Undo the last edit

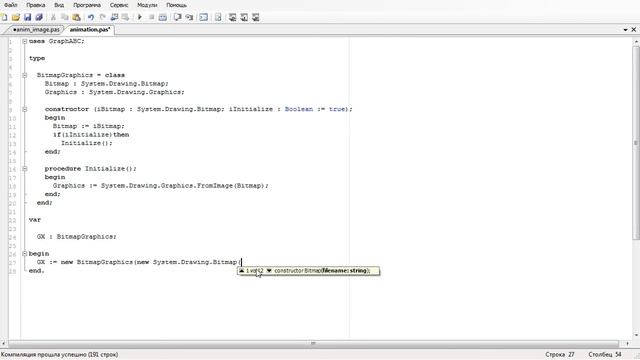[91, 17]
